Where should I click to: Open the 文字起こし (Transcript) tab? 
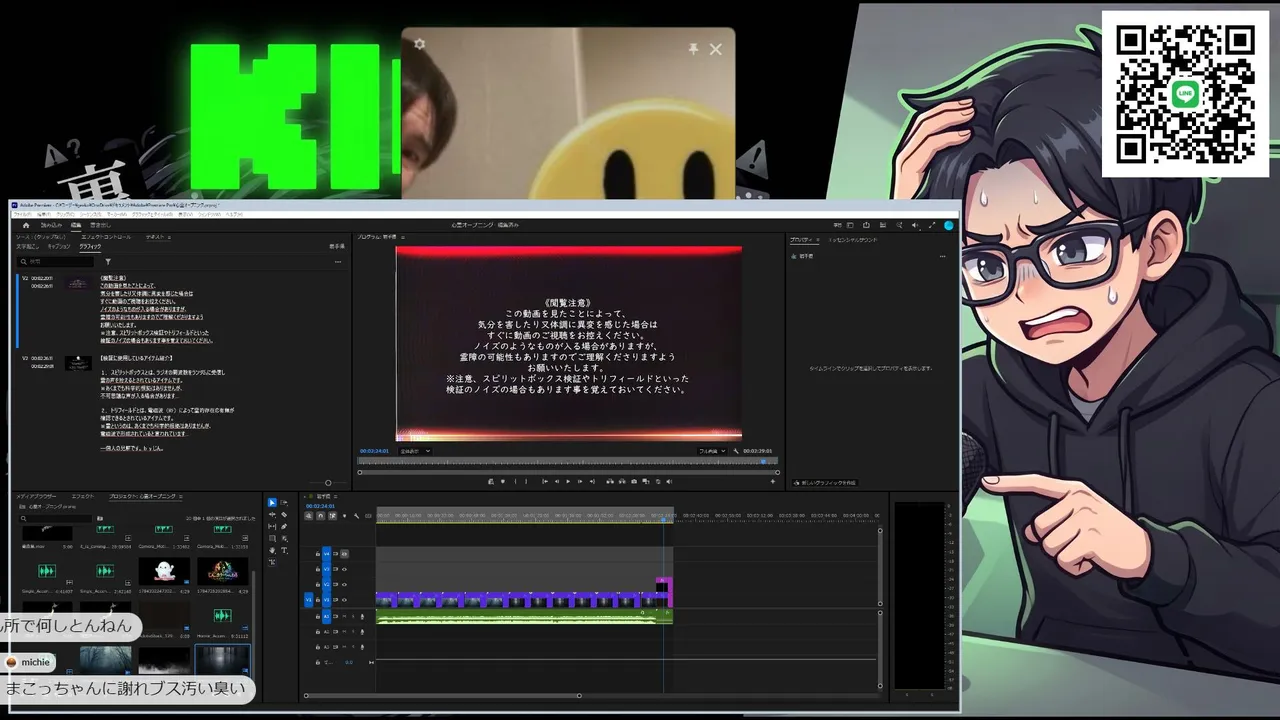click(27, 246)
